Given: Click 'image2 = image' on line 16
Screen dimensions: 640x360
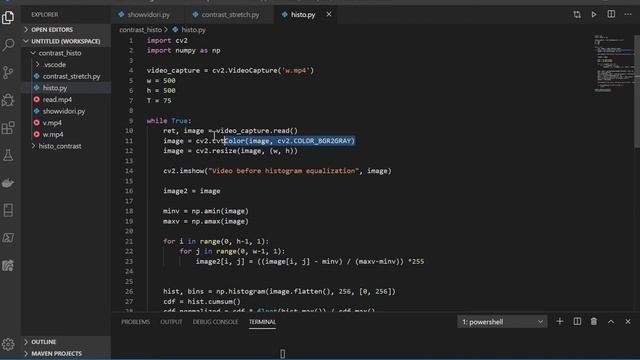Looking at the screenshot, I should pyautogui.click(x=191, y=191).
